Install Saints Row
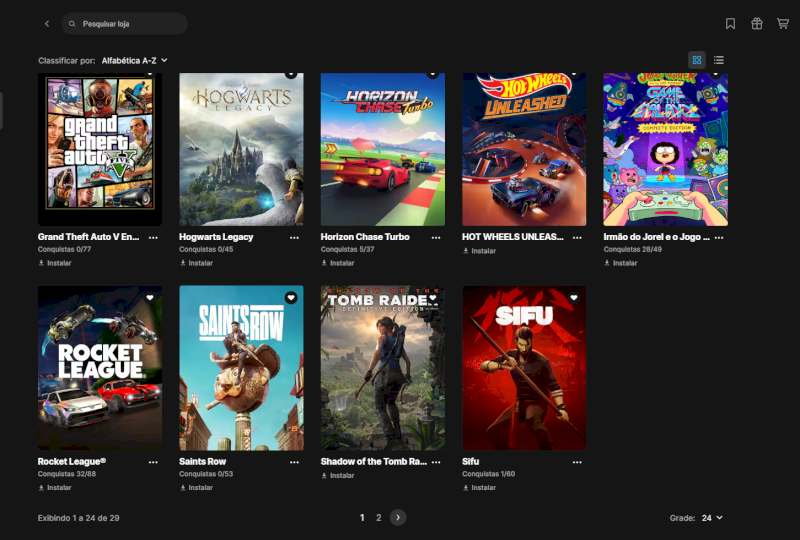 point(196,487)
